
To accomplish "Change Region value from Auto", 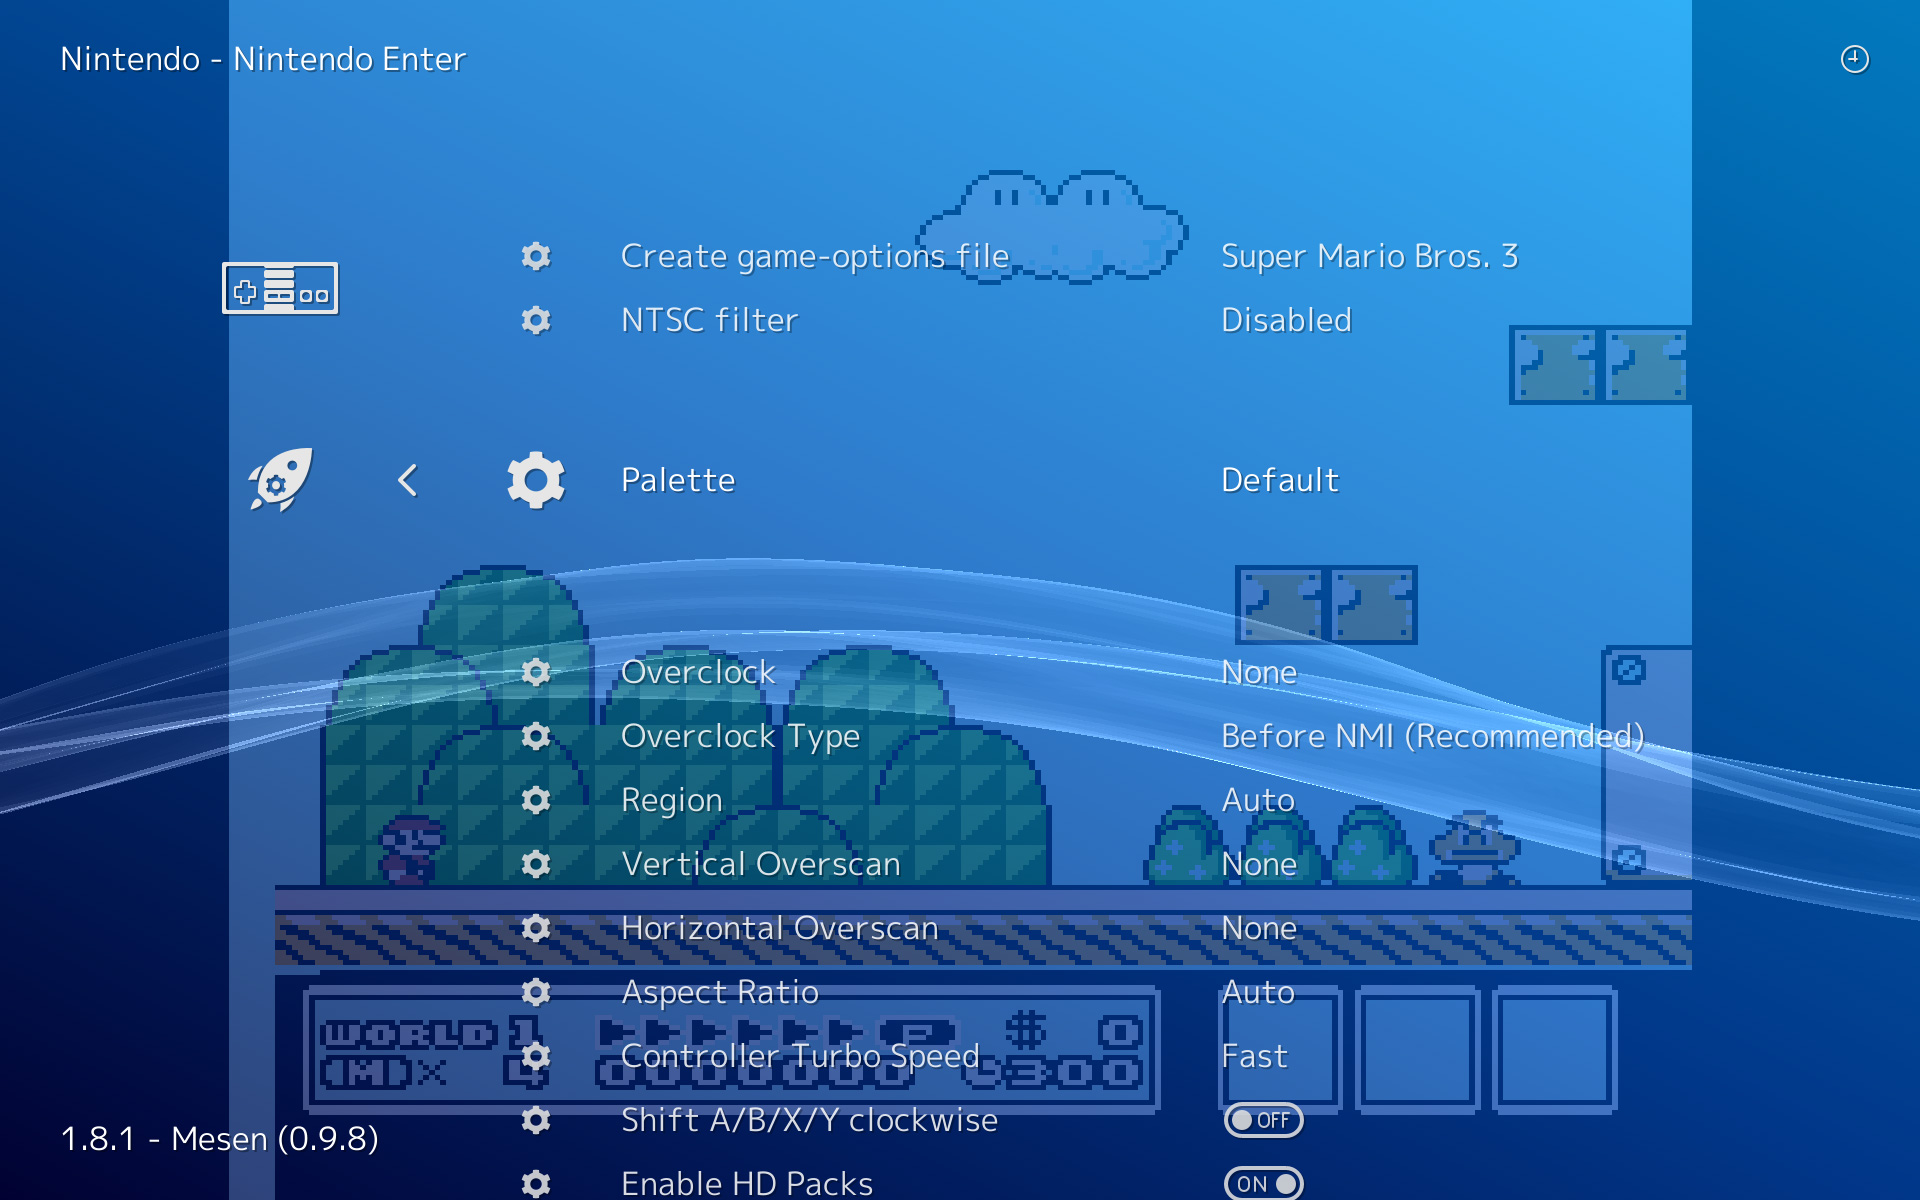I will 1258,800.
